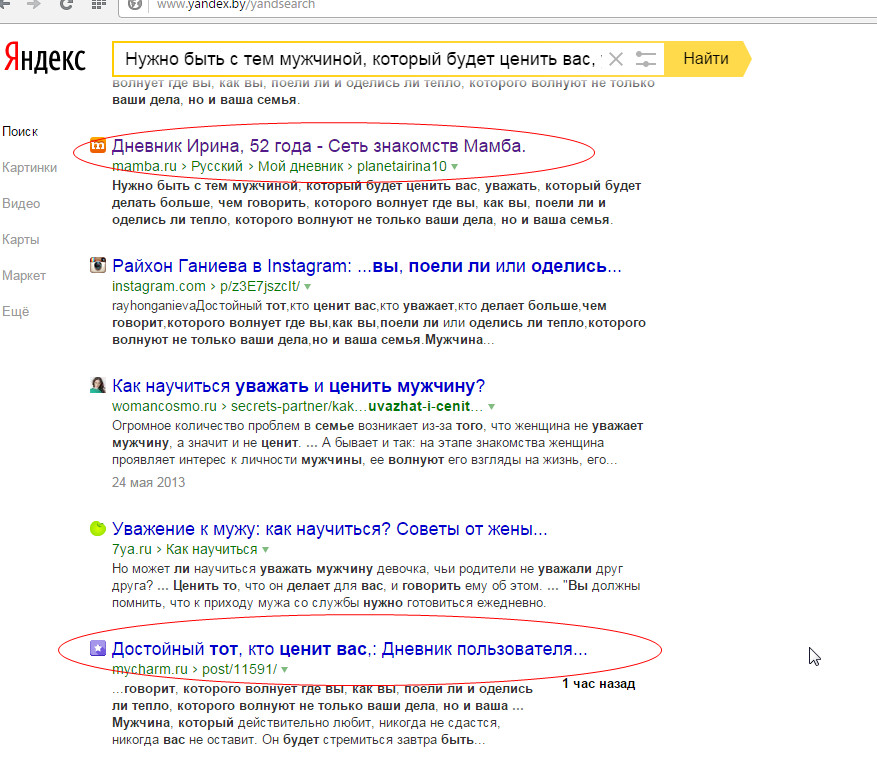
Task: Click the instagram.com domain link
Action: 159,286
